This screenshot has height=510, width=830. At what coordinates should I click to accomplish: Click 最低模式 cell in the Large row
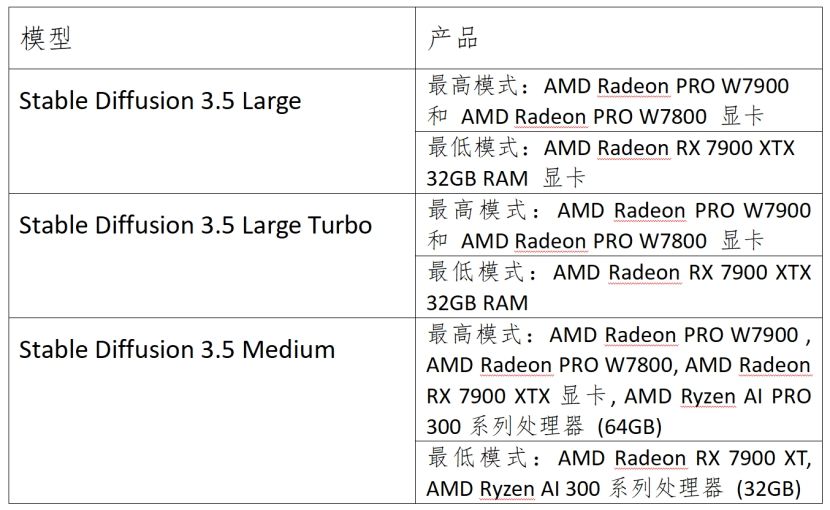619,163
